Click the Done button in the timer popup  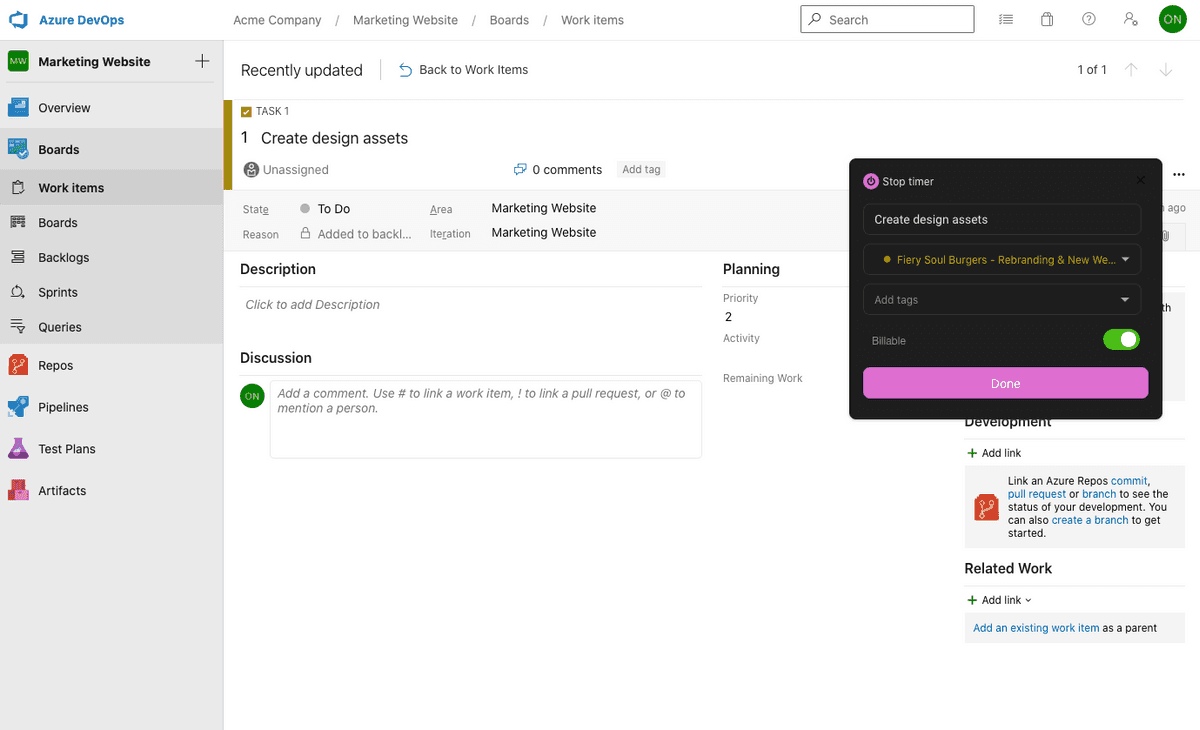(1004, 383)
